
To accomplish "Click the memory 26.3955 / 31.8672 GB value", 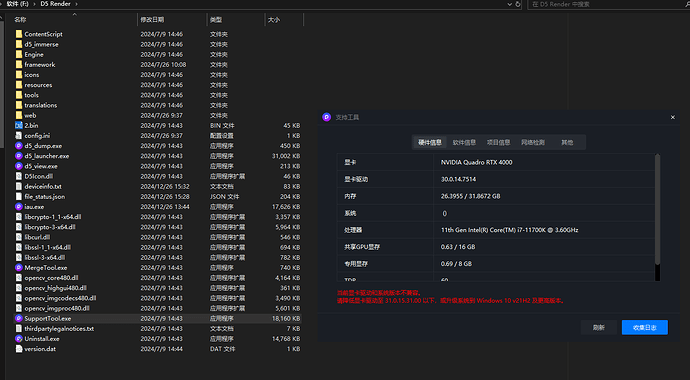I will (x=470, y=196).
